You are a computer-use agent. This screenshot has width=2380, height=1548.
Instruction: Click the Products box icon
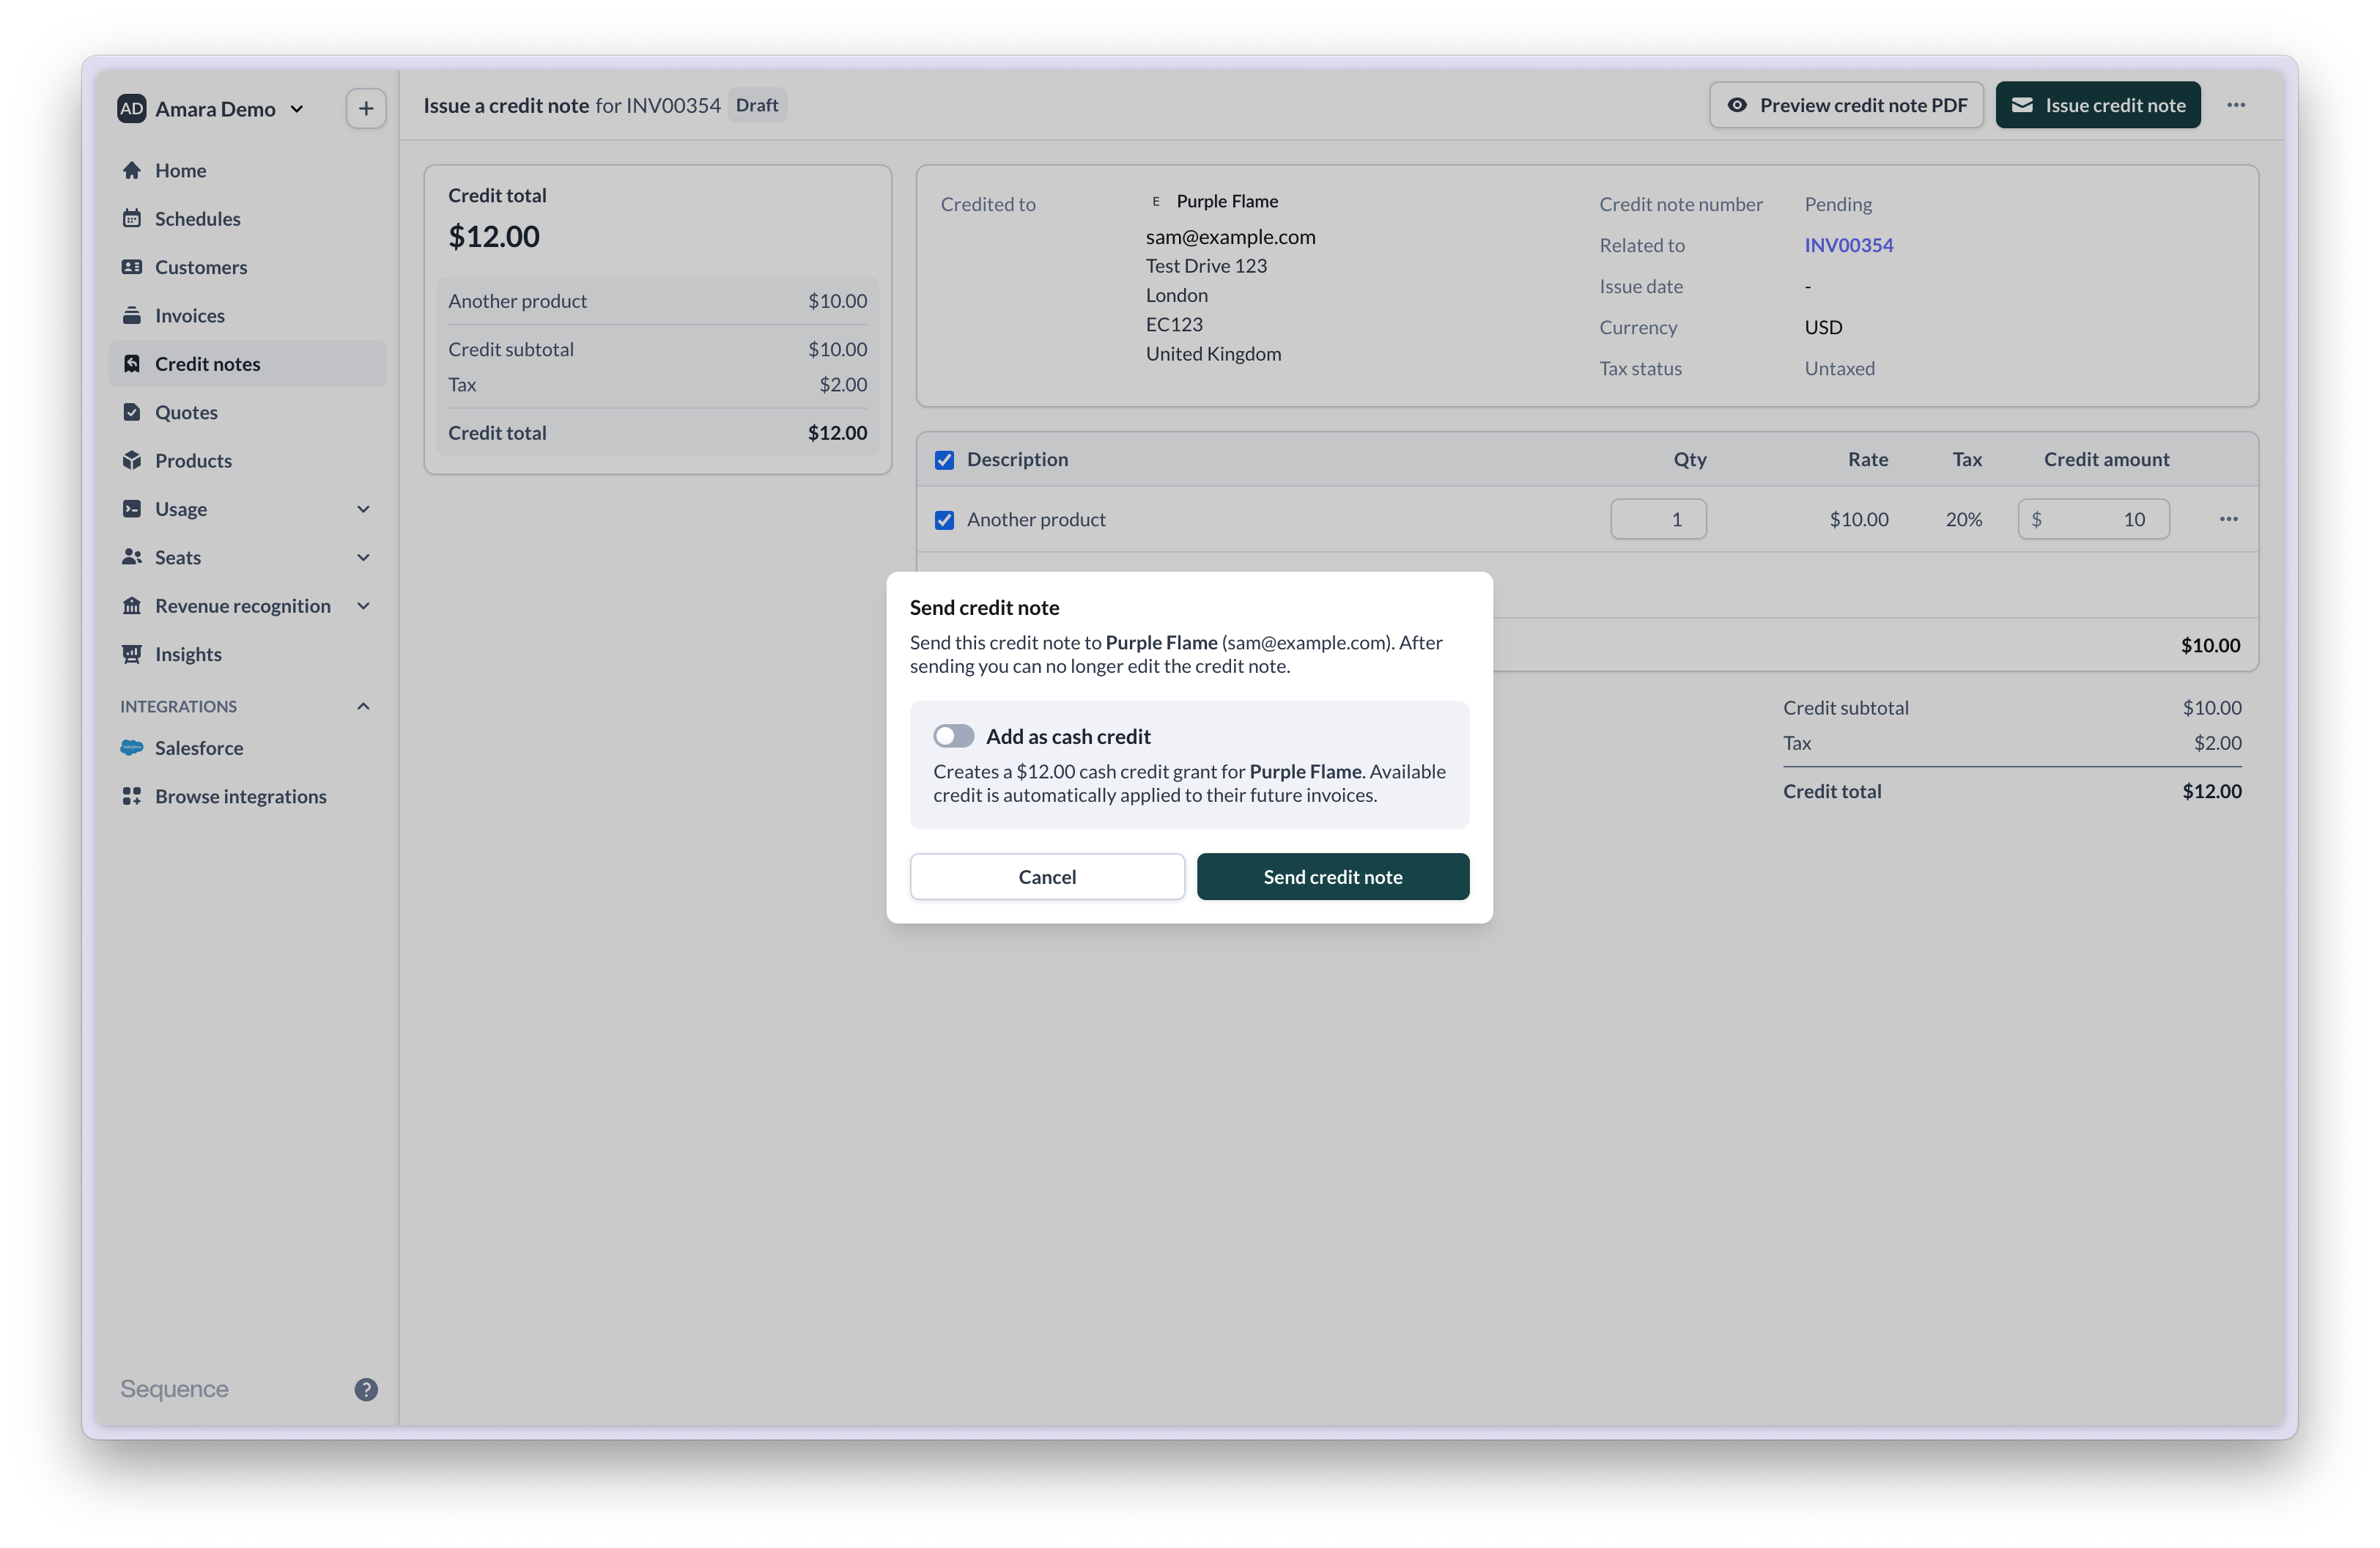click(x=131, y=460)
